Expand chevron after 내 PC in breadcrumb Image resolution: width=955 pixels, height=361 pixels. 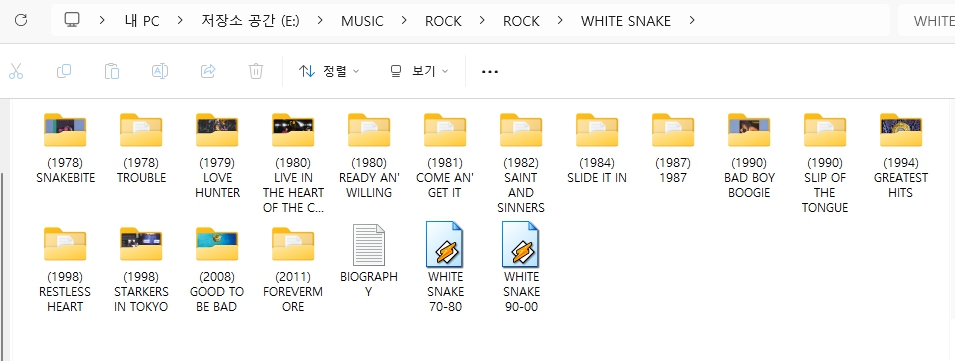tap(180, 21)
